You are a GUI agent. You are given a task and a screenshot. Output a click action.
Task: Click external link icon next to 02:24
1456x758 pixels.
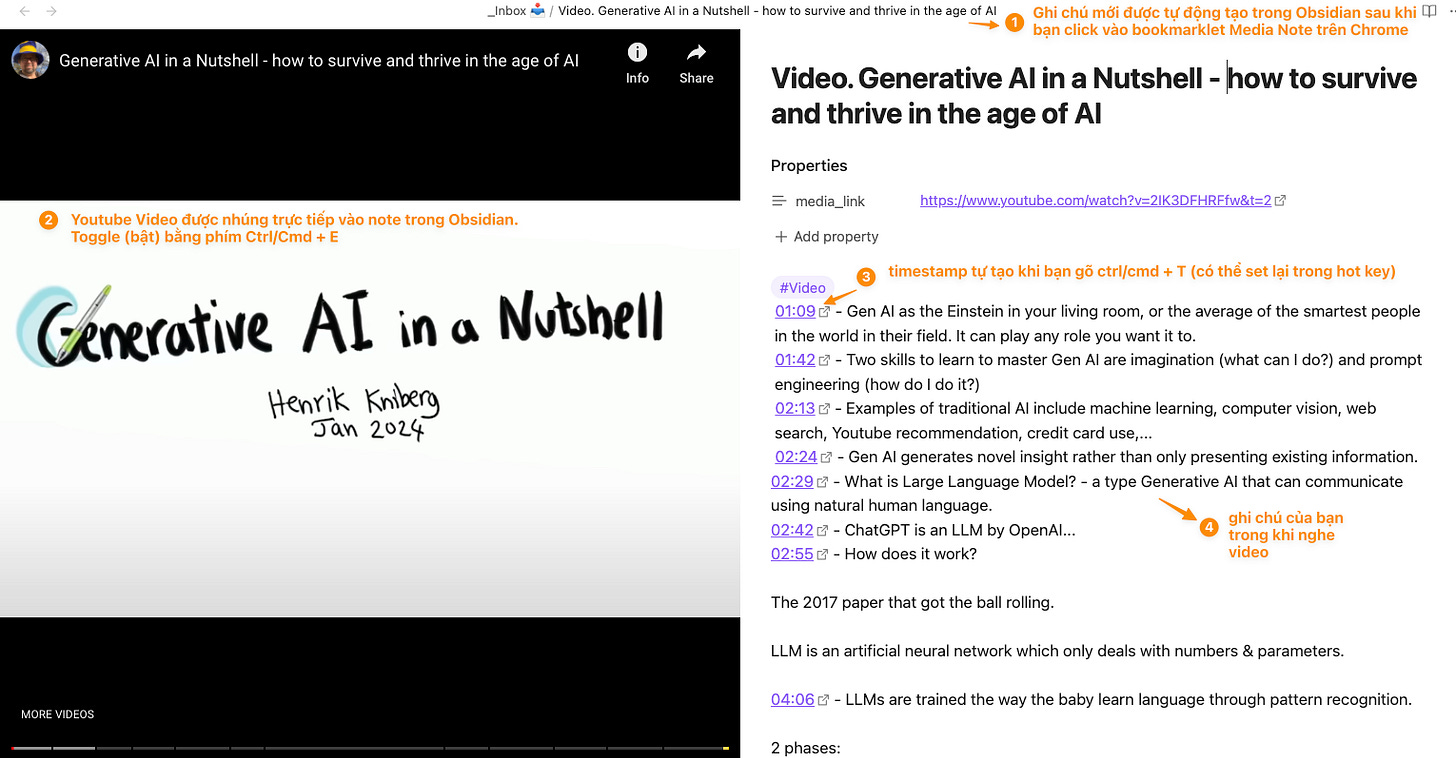pyautogui.click(x=826, y=457)
